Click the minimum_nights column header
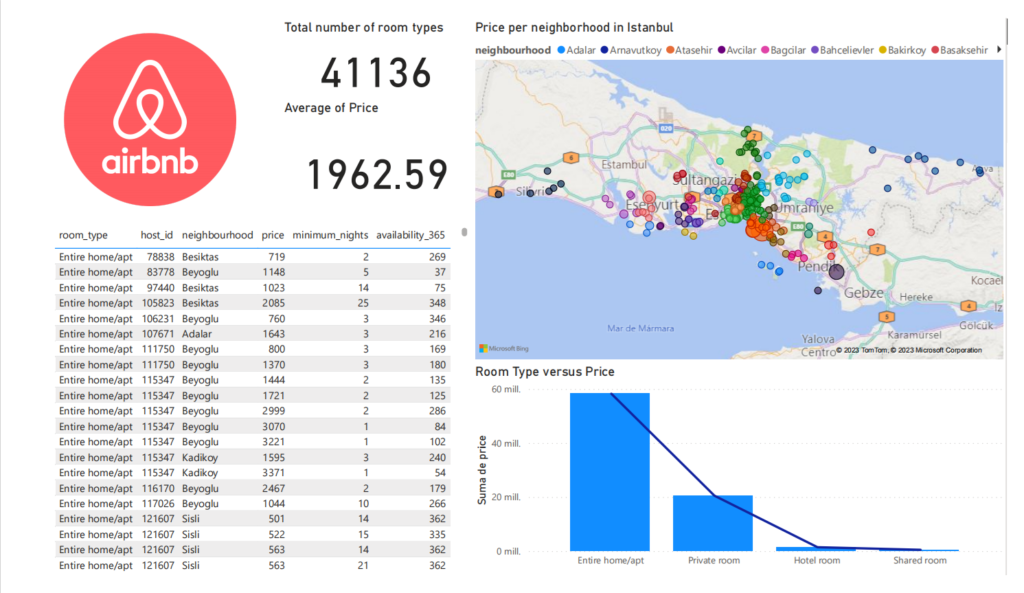 tap(329, 235)
